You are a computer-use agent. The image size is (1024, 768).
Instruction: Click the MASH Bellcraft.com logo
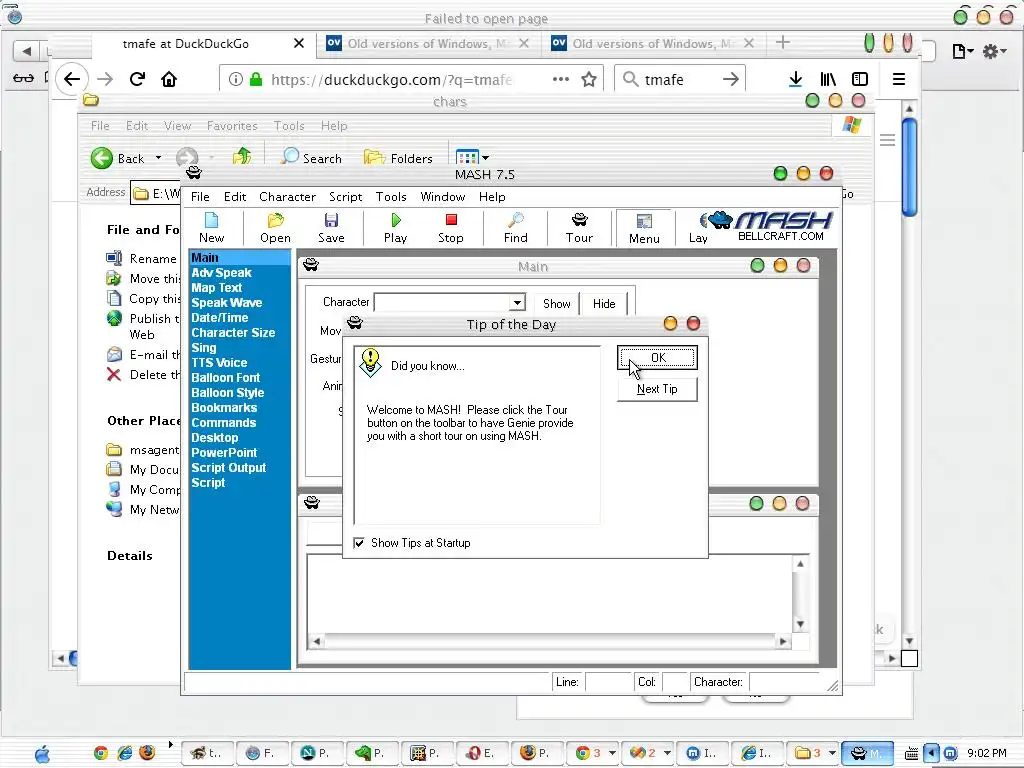(x=773, y=226)
